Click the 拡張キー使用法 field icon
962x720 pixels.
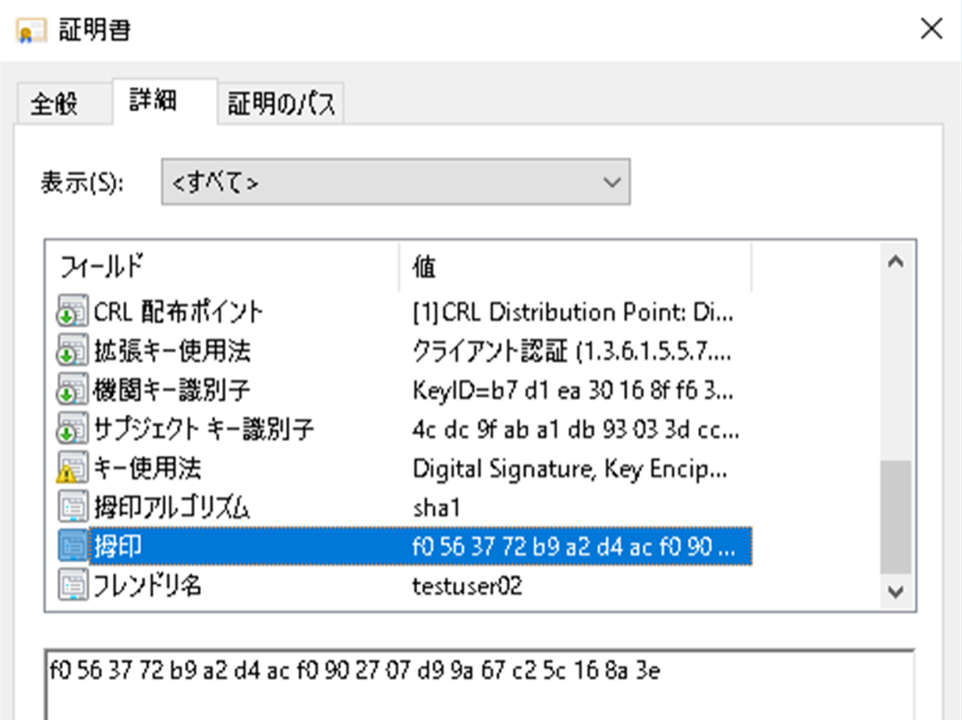click(x=71, y=352)
